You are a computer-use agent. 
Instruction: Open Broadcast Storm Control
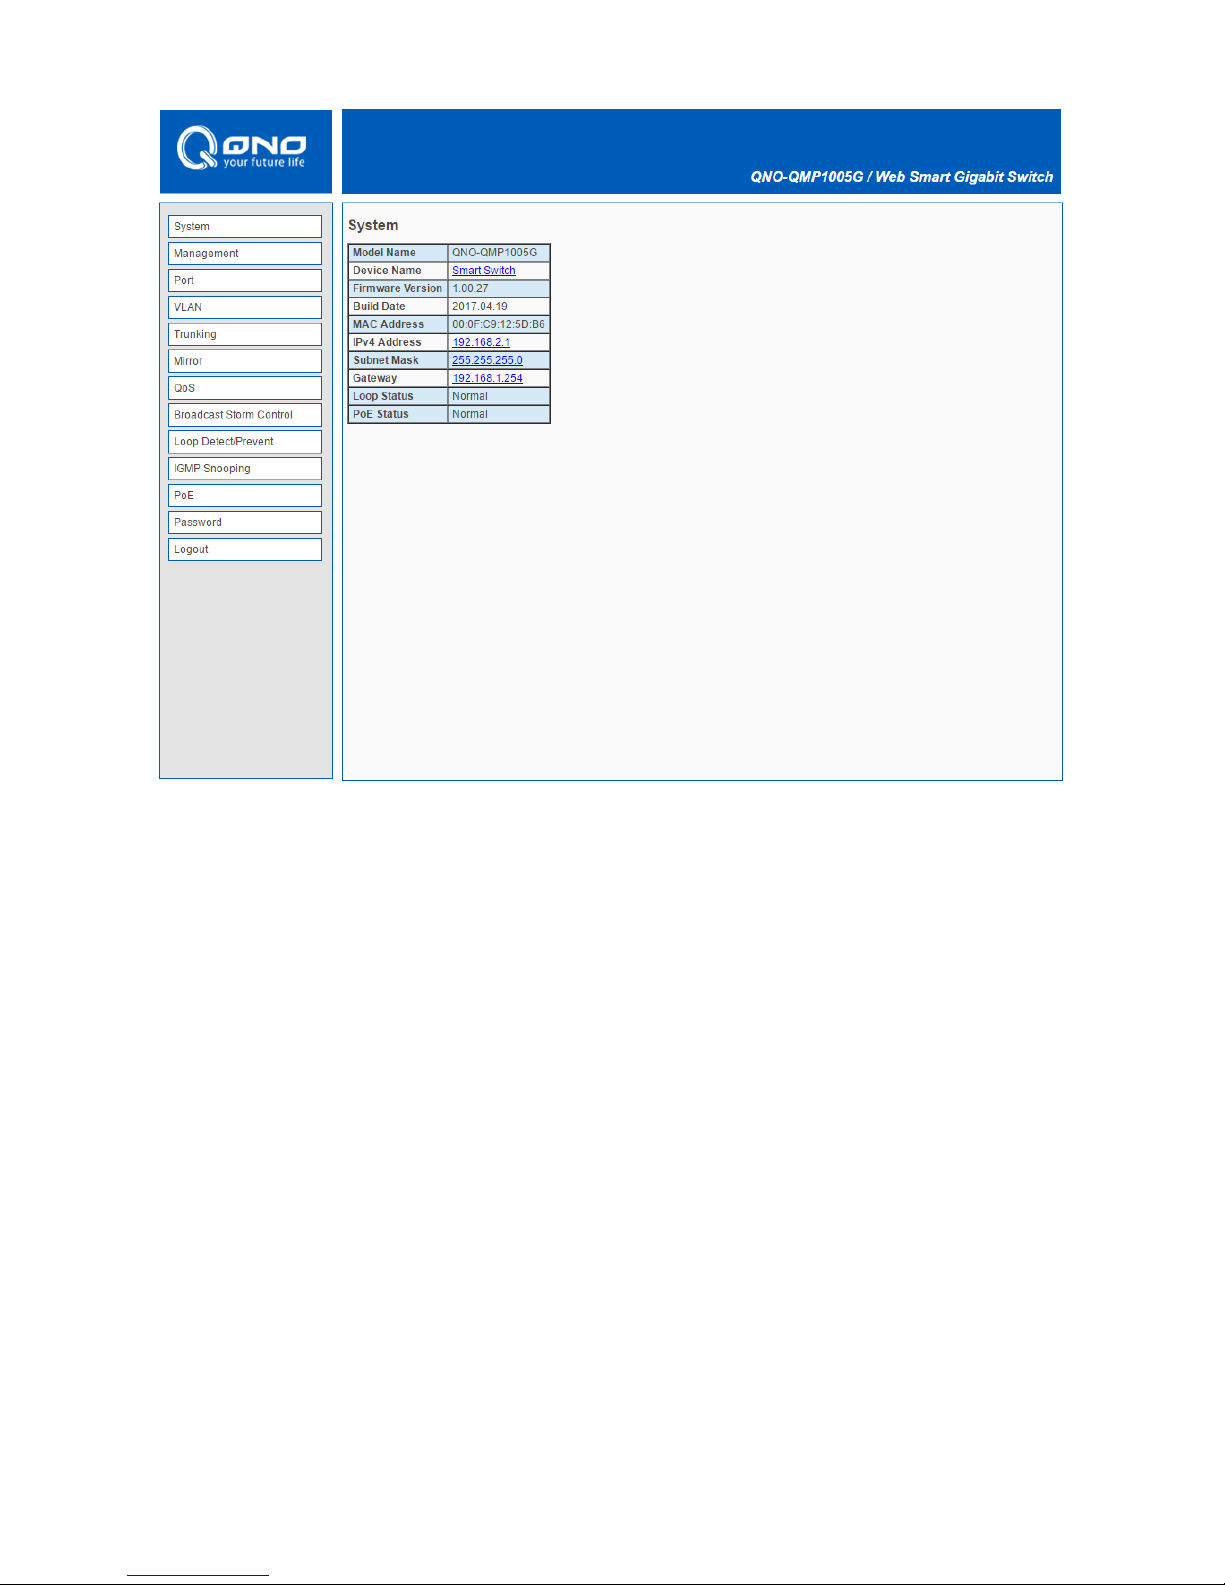point(244,415)
